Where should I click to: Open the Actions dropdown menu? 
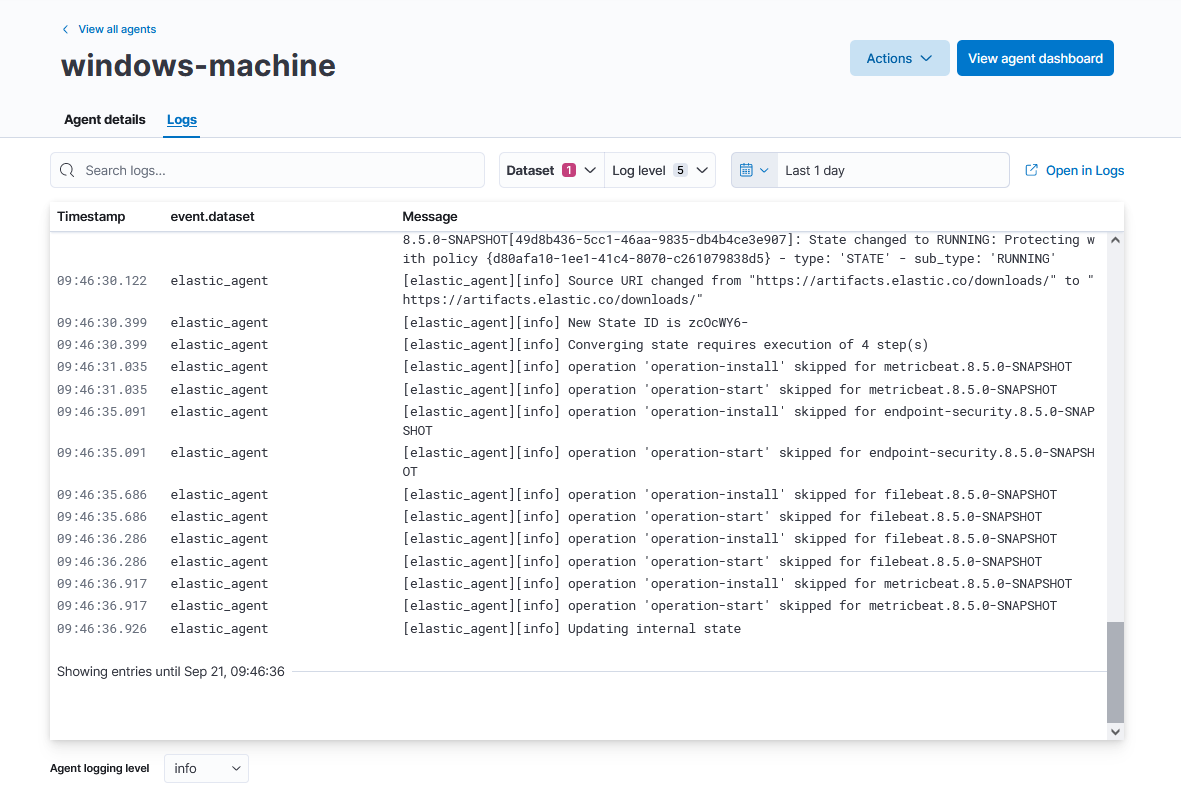(x=899, y=58)
